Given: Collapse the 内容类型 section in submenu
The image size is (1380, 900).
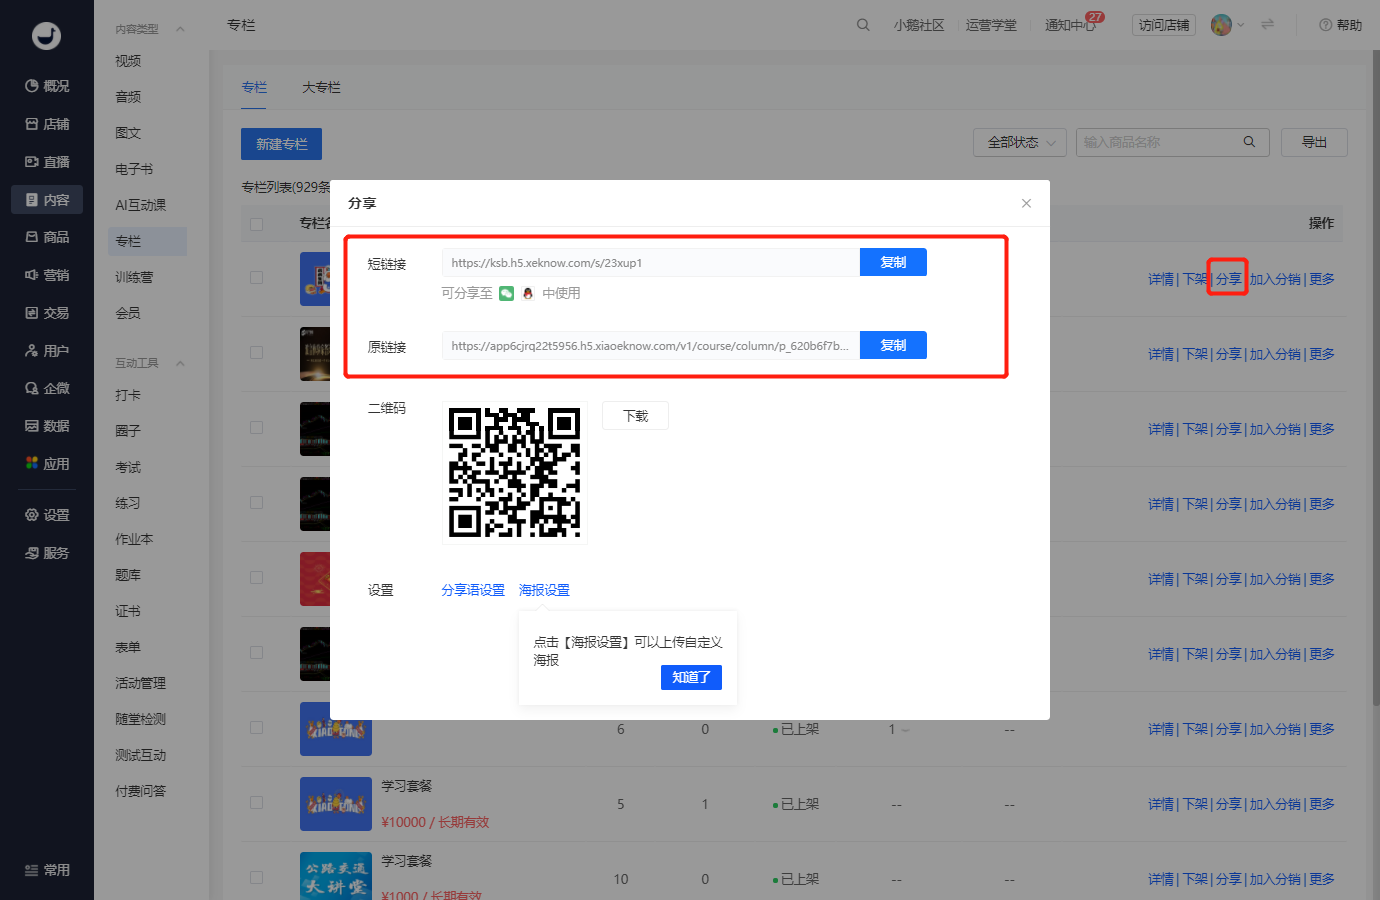Looking at the screenshot, I should click(x=180, y=29).
